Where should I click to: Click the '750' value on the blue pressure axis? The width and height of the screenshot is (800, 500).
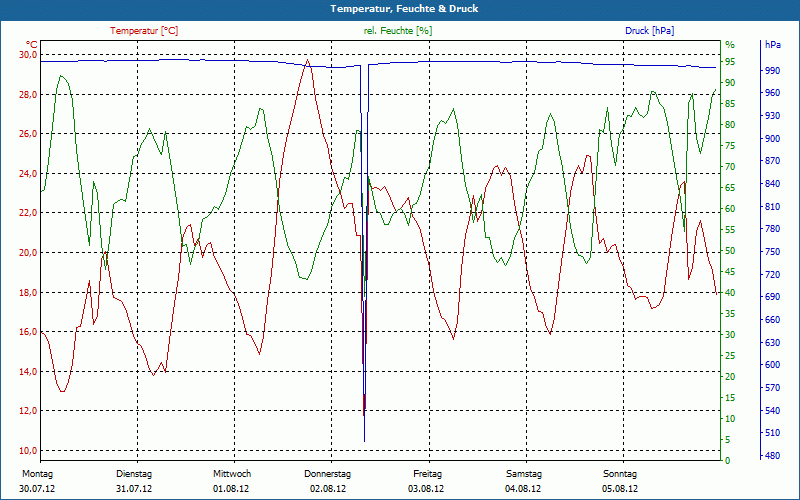tap(772, 252)
